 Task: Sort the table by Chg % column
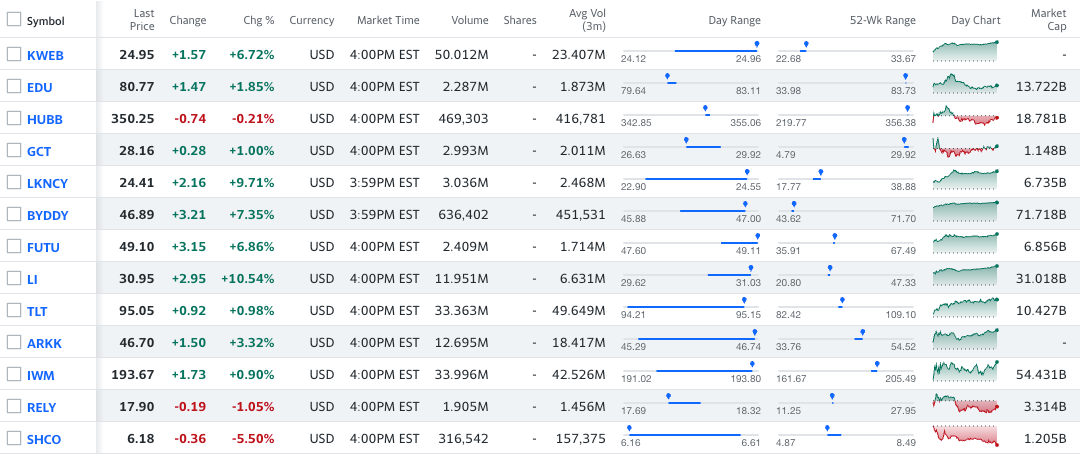[x=258, y=20]
